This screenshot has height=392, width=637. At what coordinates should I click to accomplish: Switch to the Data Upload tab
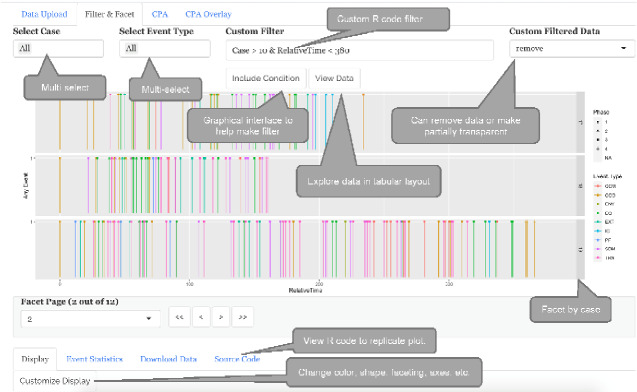[x=44, y=14]
